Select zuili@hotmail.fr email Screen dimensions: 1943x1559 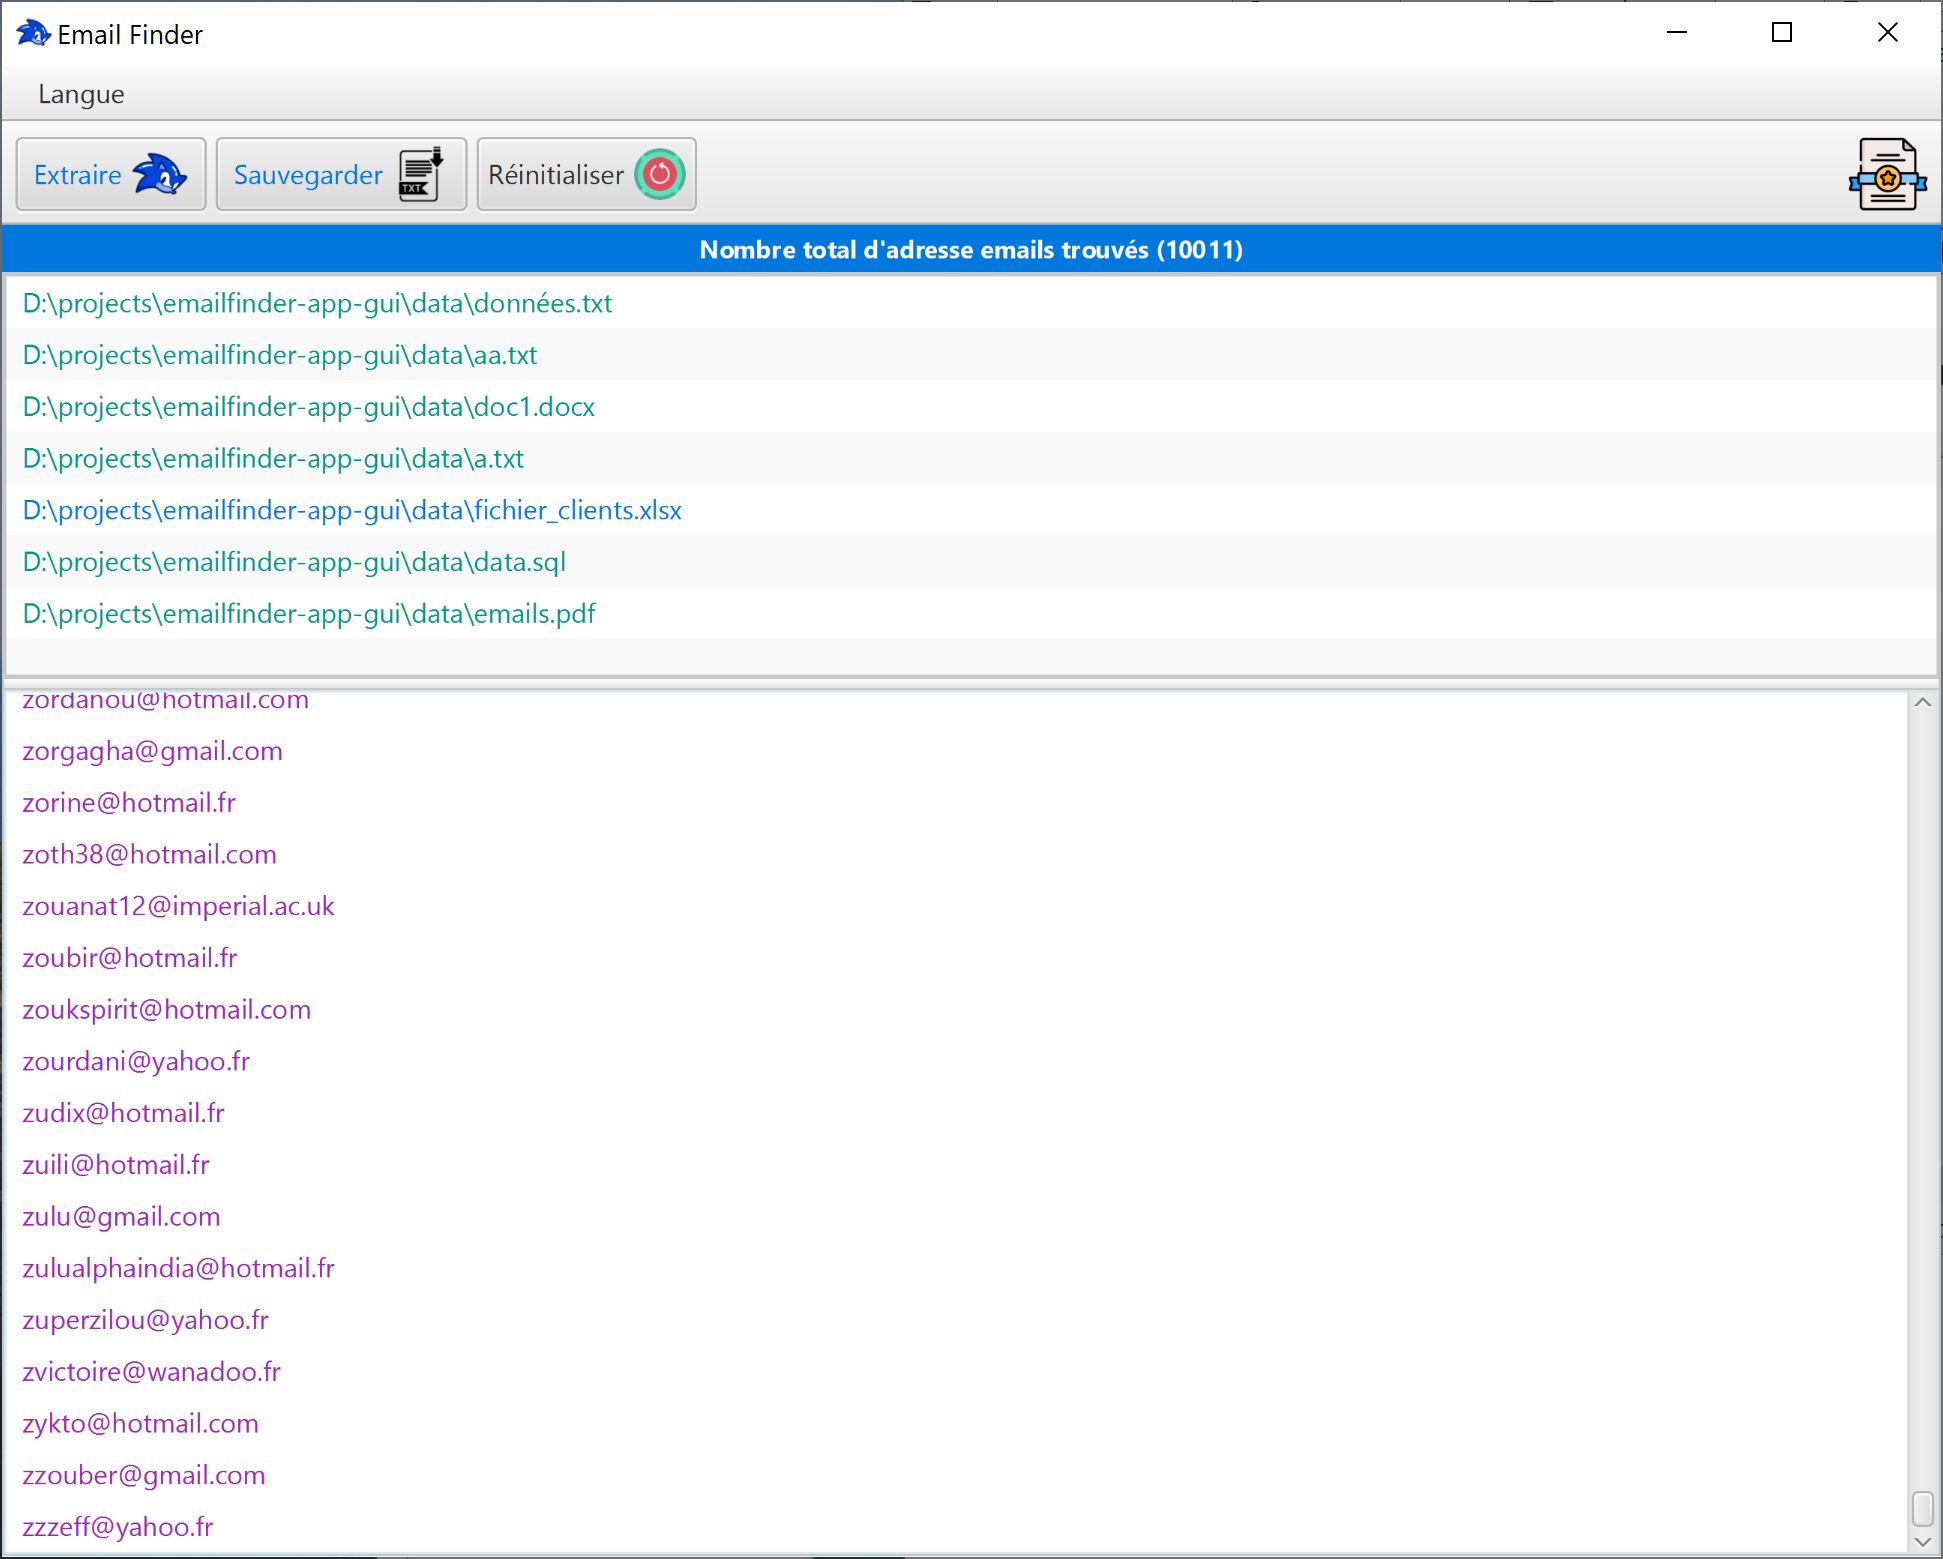[x=116, y=1165]
